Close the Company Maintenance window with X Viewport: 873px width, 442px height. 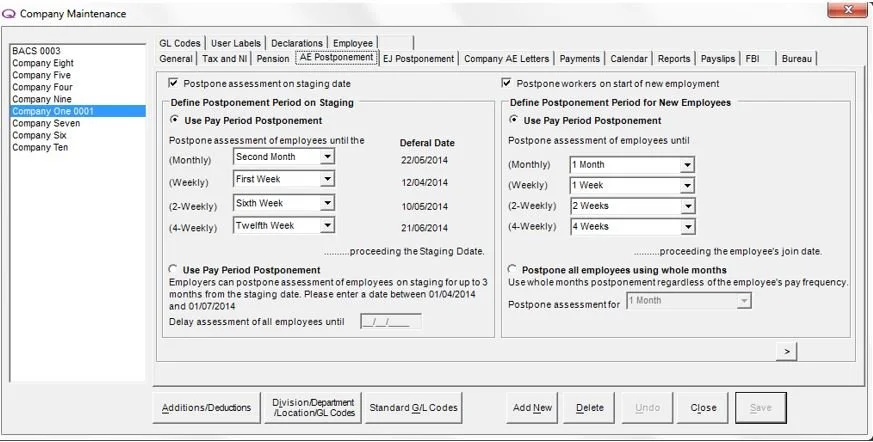[x=847, y=9]
